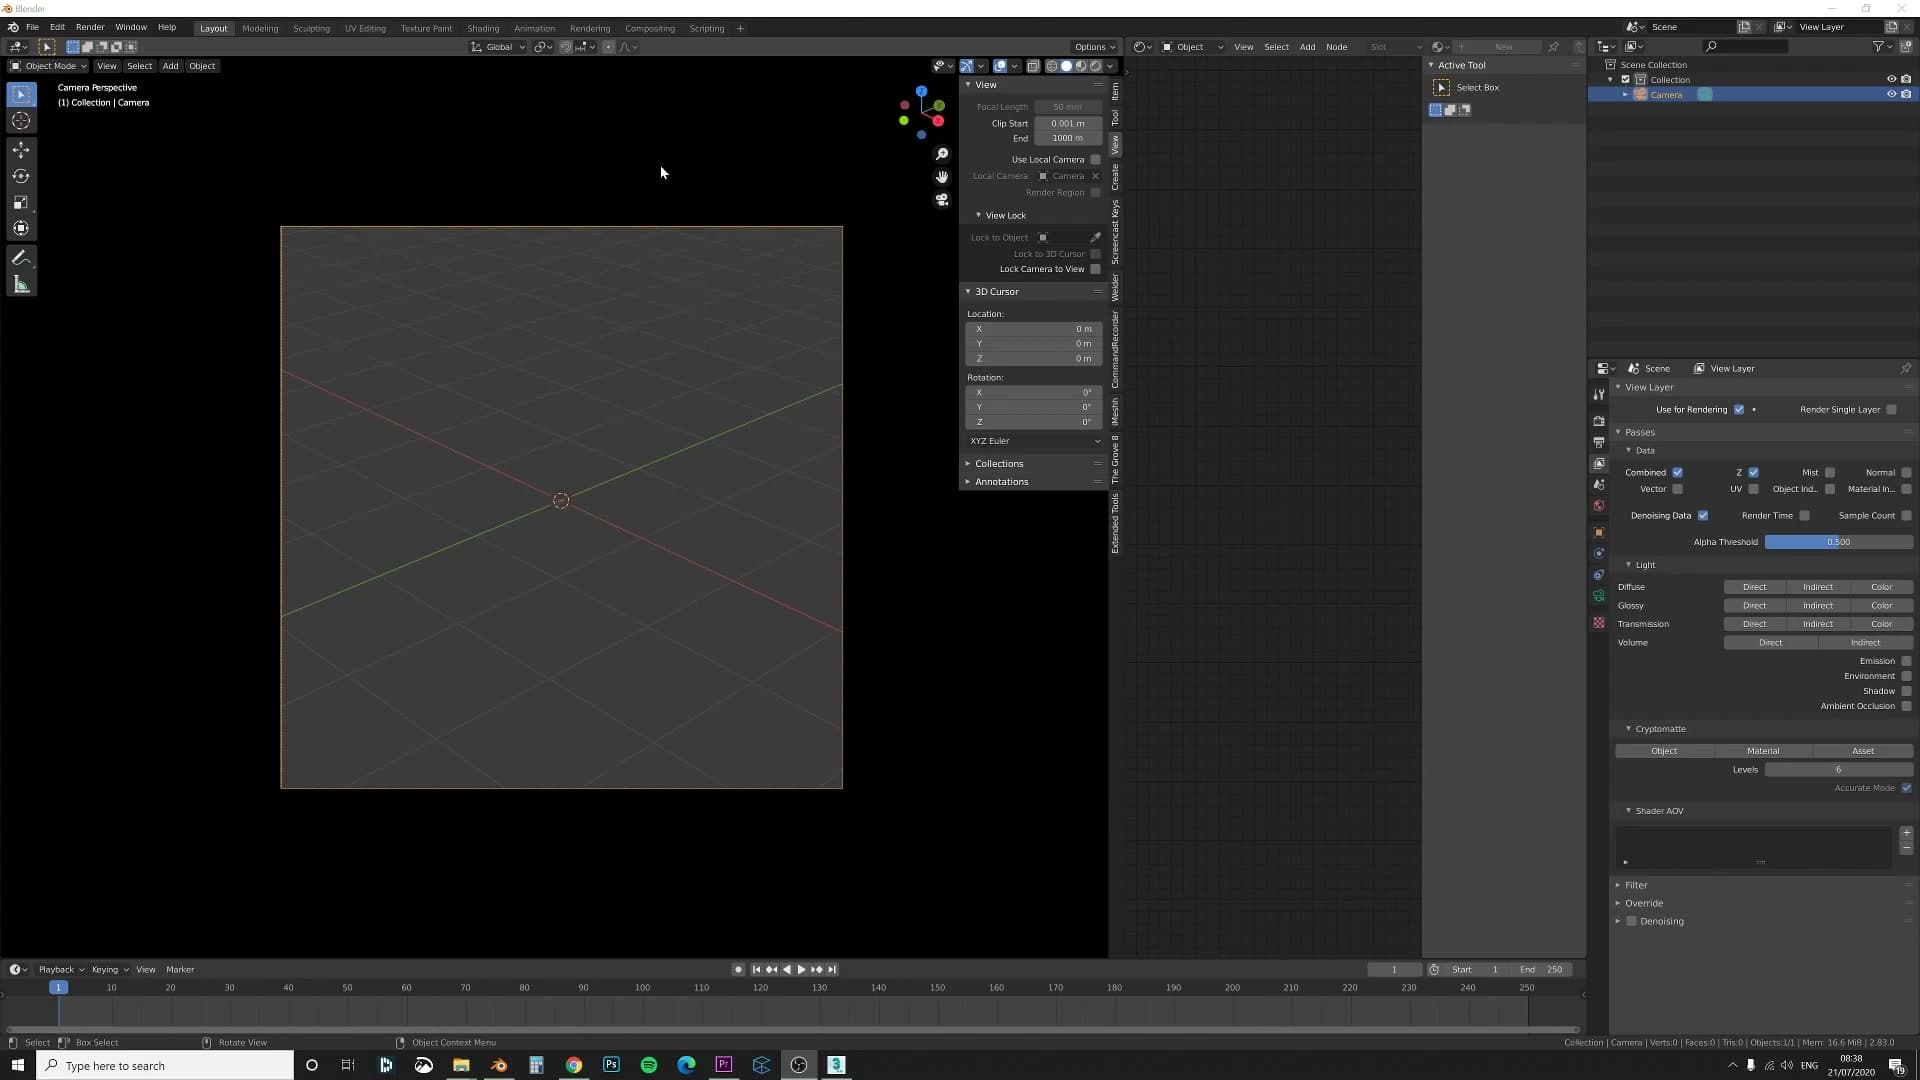Click Glossy Indirect pass button
The image size is (1920, 1080).
click(x=1818, y=606)
